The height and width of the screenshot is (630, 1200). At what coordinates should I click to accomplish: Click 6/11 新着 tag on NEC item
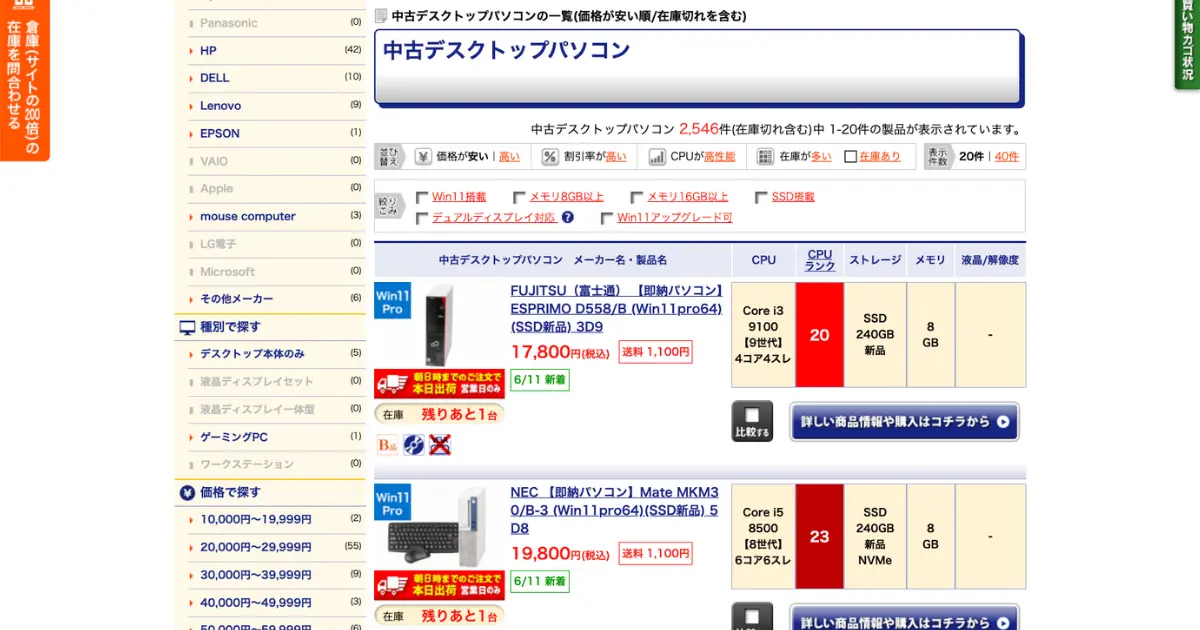pos(540,581)
